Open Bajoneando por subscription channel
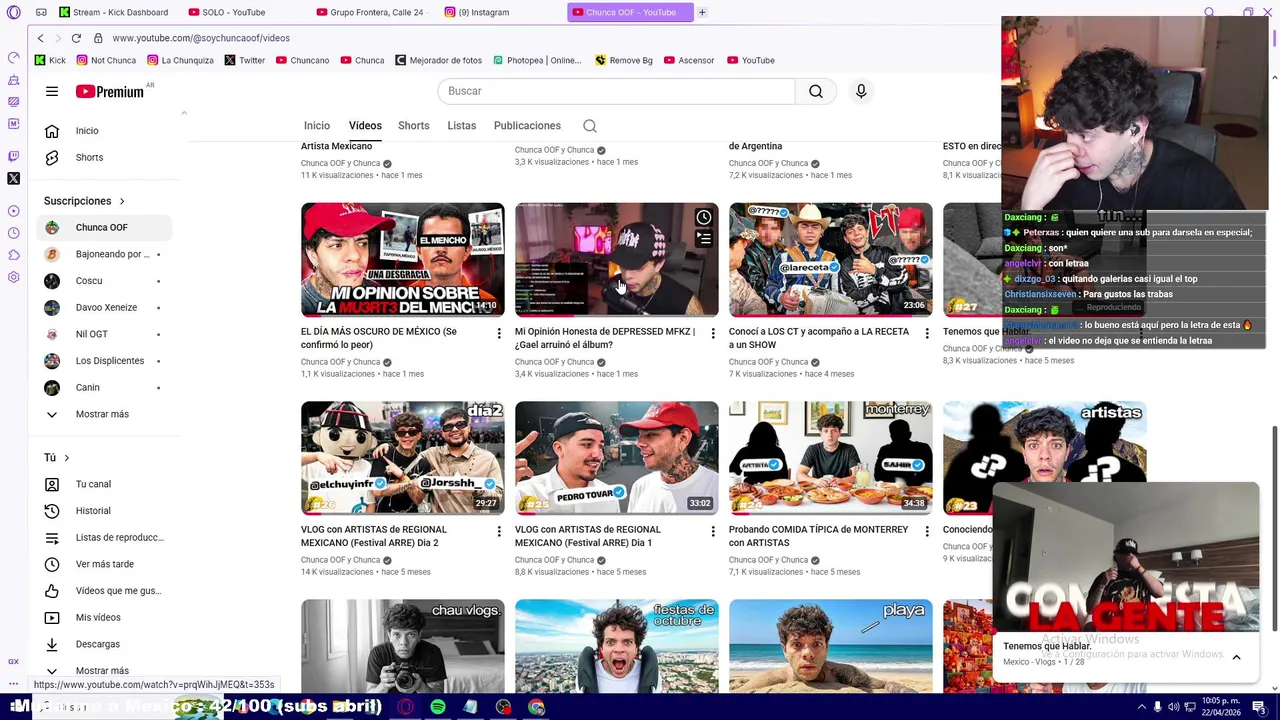The image size is (1280, 720). point(104,254)
